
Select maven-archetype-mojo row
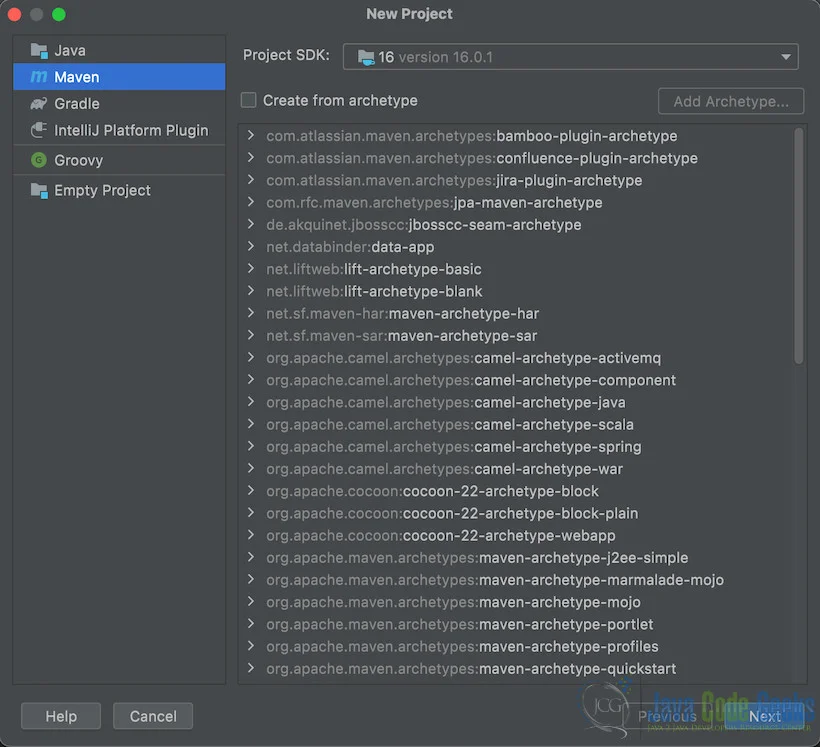518,602
